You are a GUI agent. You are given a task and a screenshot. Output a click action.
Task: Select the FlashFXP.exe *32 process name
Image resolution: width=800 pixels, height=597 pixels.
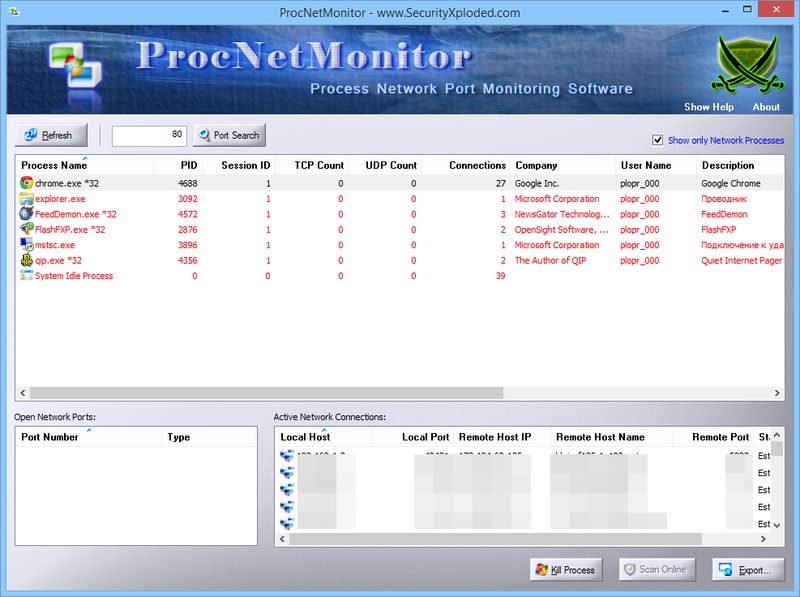[70, 229]
